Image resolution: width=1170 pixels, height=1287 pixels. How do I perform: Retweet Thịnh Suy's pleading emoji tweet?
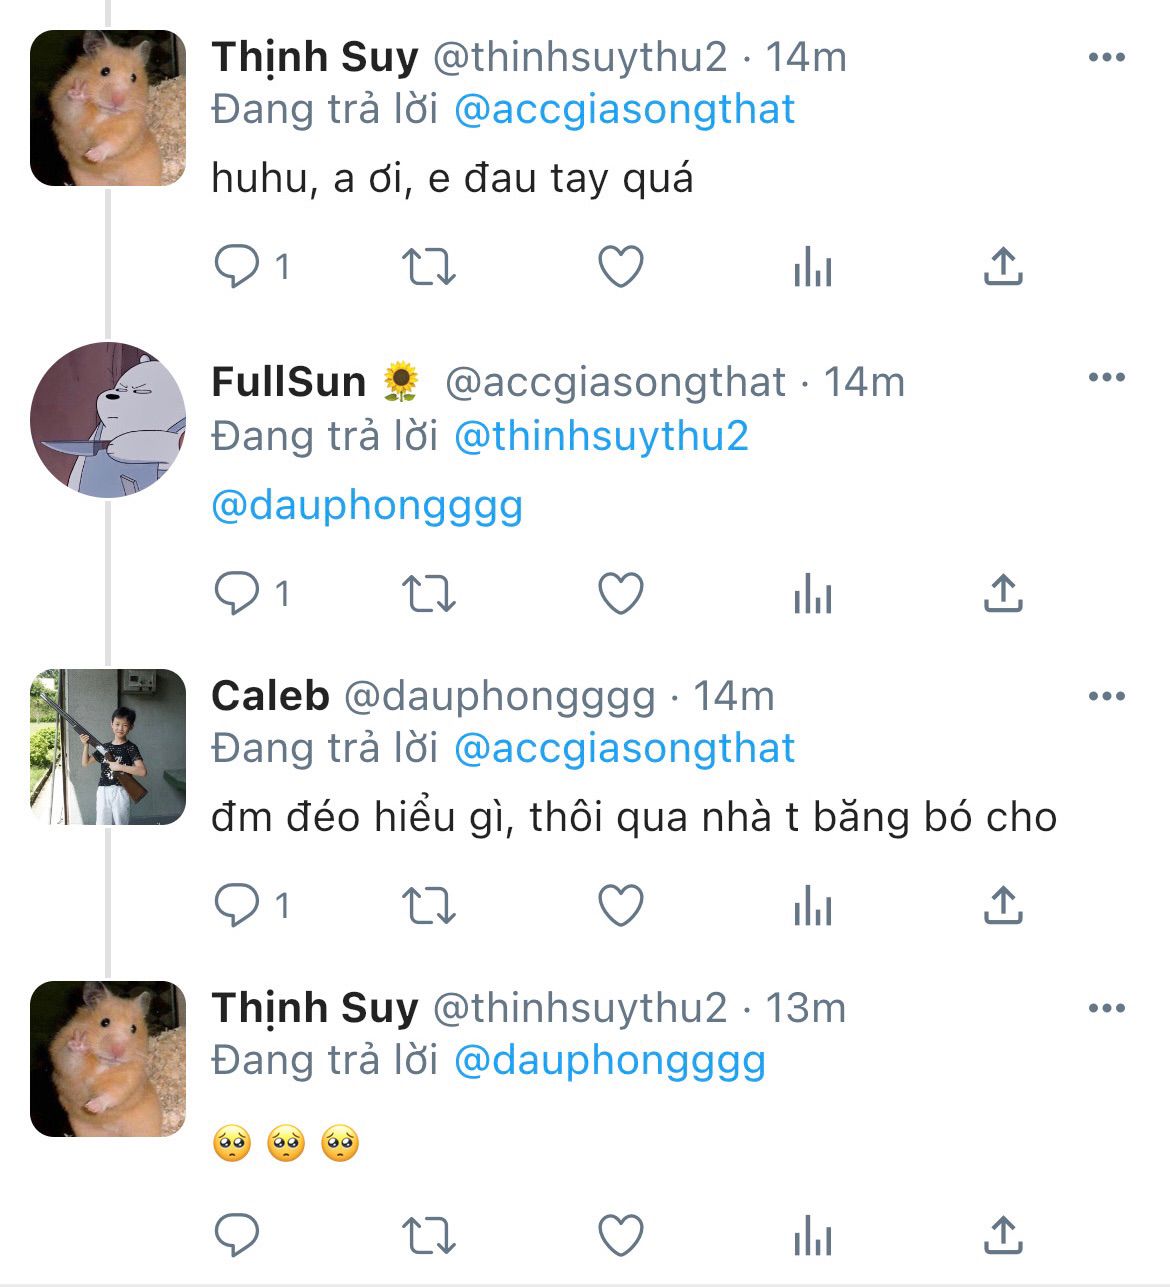coord(428,1236)
